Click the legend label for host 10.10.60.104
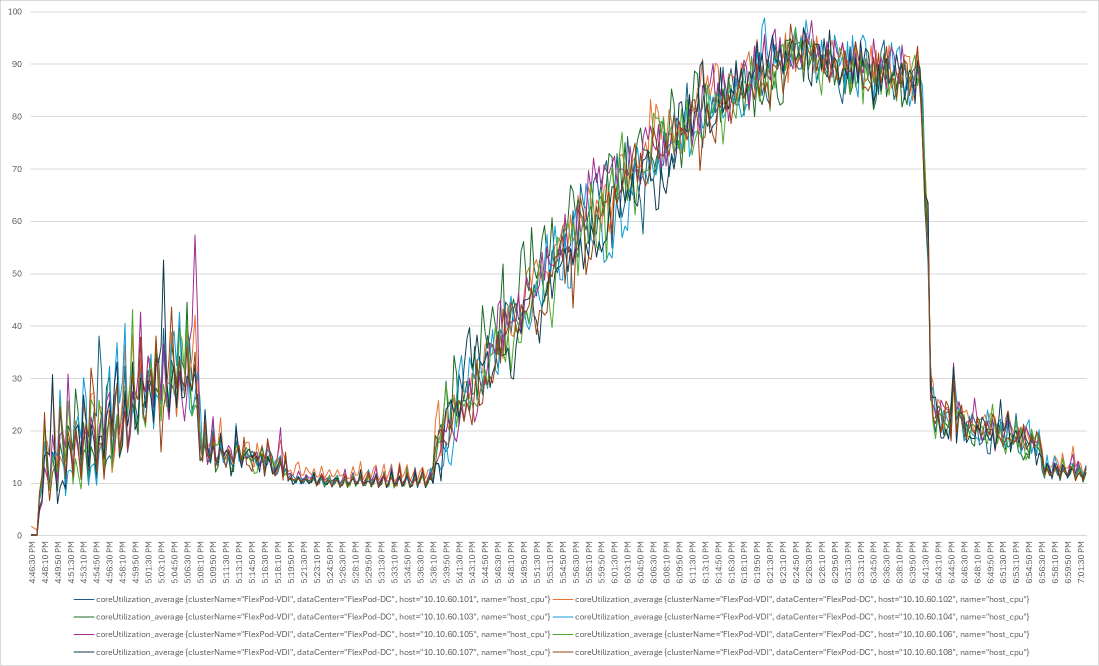The height and width of the screenshot is (666, 1099). pyautogui.click(x=803, y=617)
